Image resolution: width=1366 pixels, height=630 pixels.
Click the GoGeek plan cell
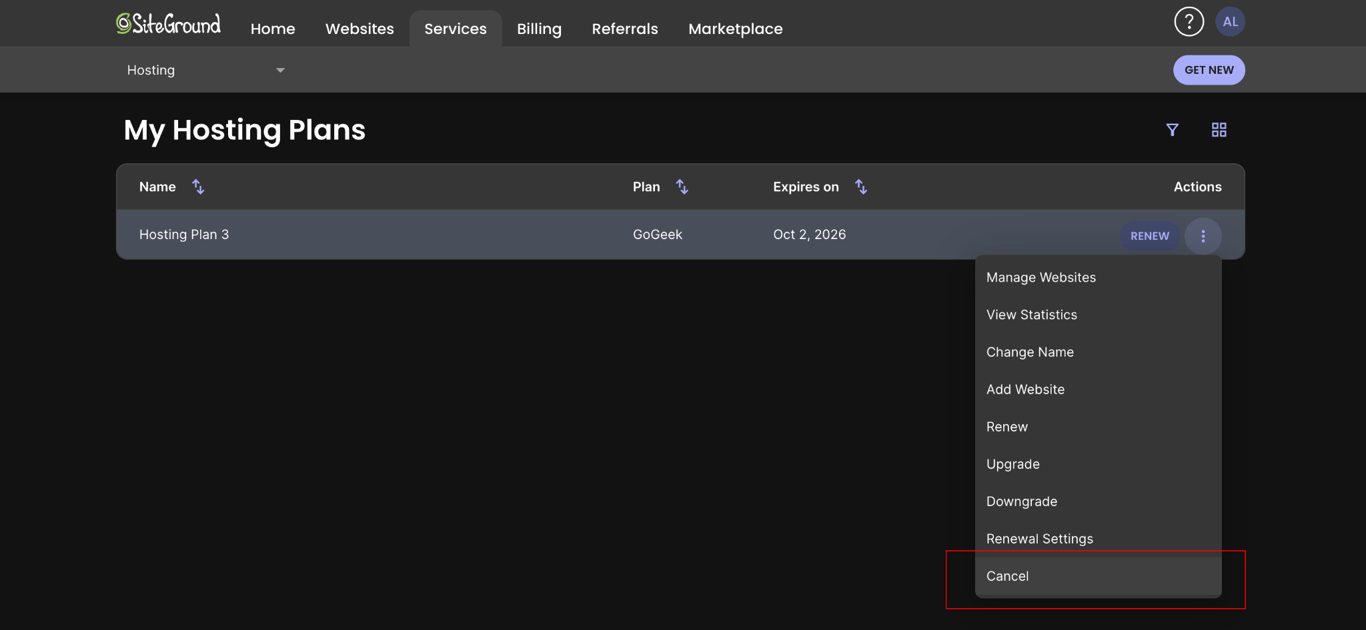click(x=657, y=234)
